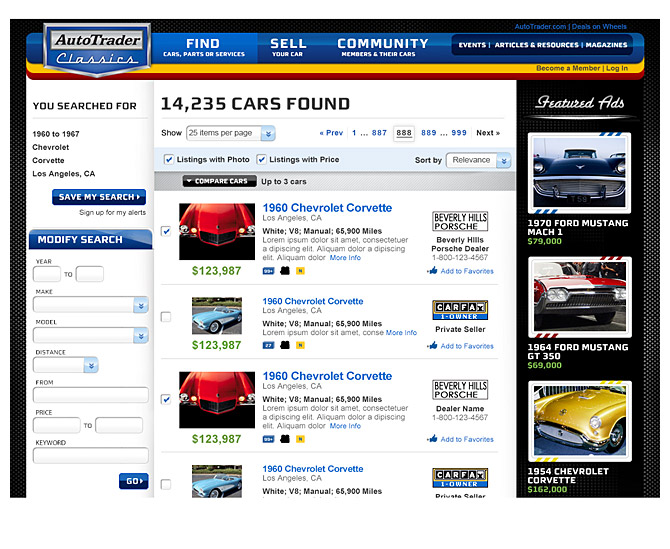Open the Community navigation tab
The width and height of the screenshot is (670, 549).
tap(382, 48)
